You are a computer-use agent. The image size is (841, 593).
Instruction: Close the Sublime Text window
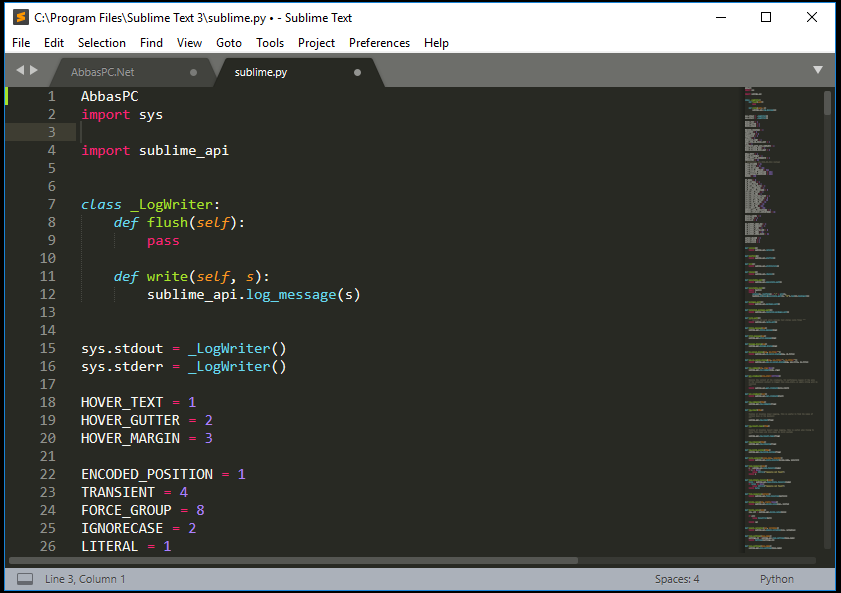click(x=812, y=17)
